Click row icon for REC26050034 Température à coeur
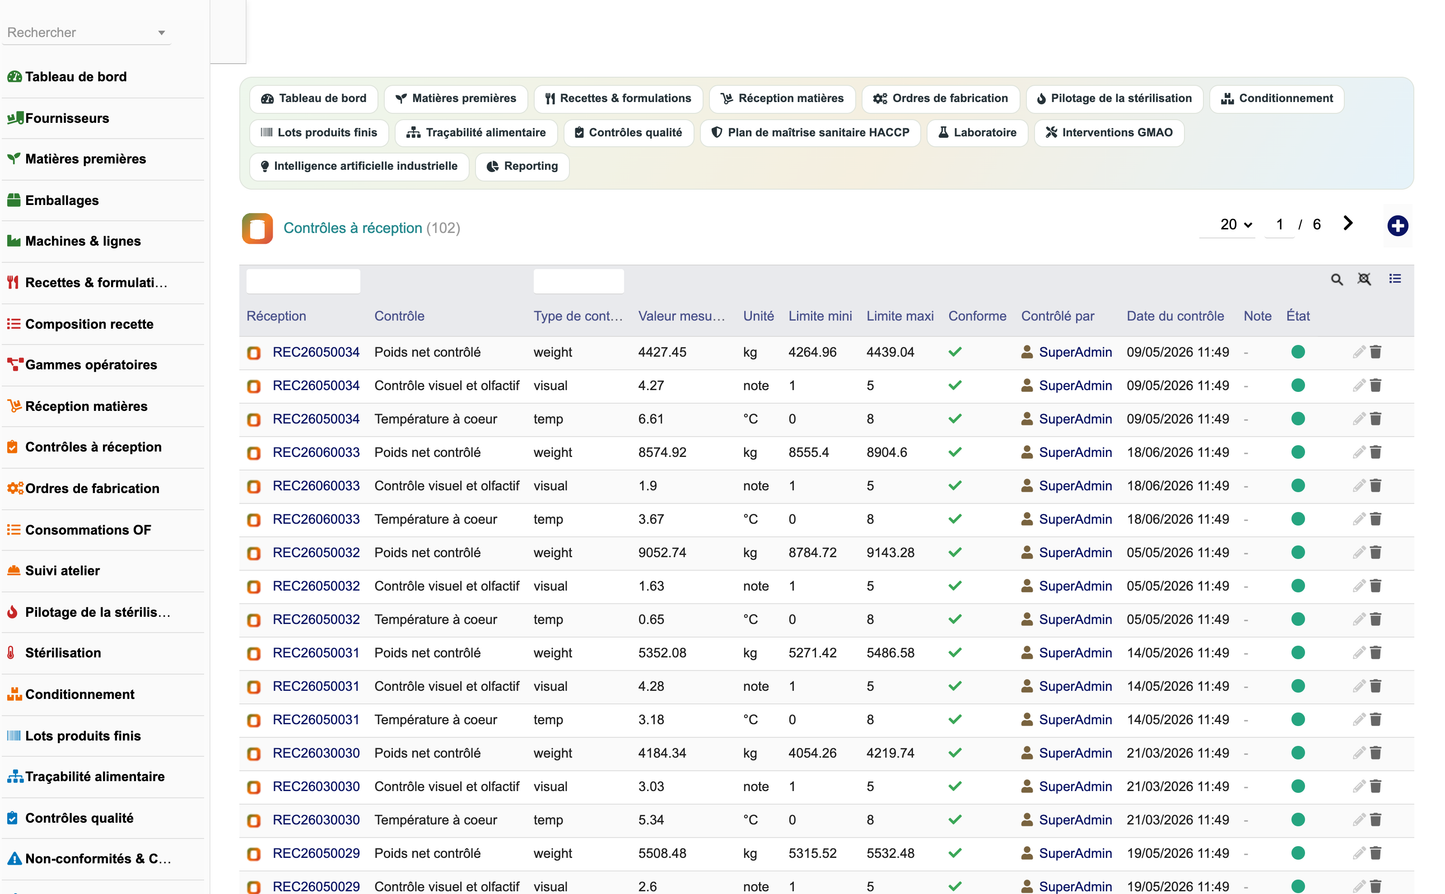This screenshot has width=1445, height=894. pos(254,420)
